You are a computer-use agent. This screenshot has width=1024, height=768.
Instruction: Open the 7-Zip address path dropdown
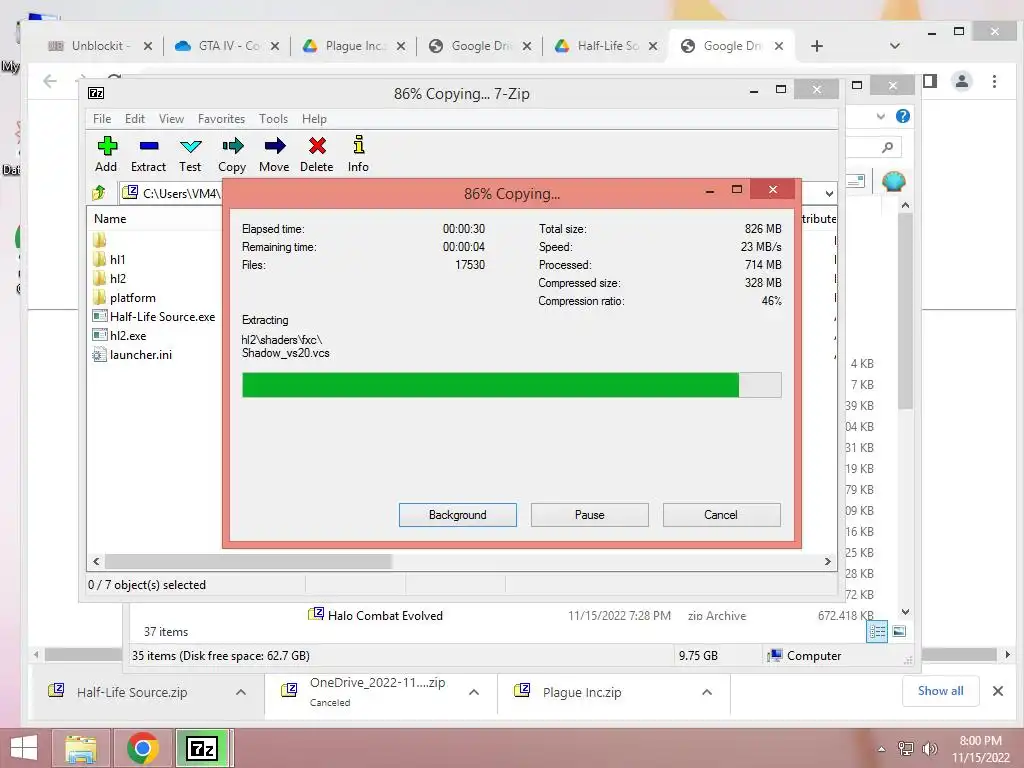click(x=829, y=193)
